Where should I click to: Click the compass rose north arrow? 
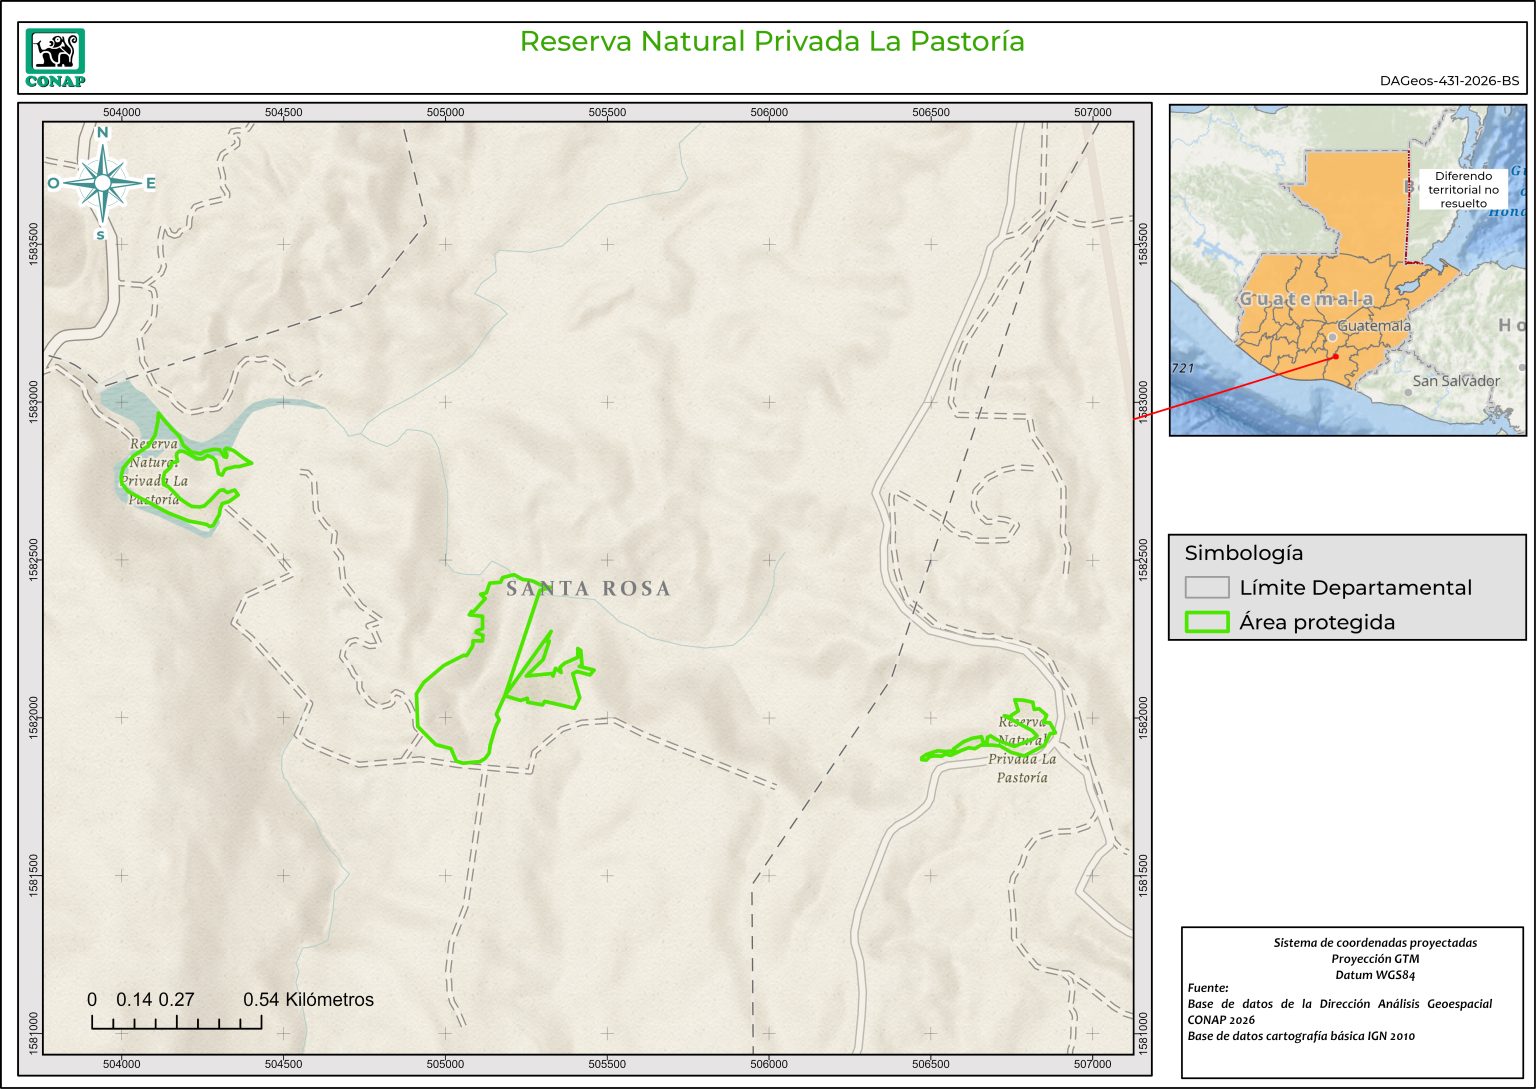point(102,182)
